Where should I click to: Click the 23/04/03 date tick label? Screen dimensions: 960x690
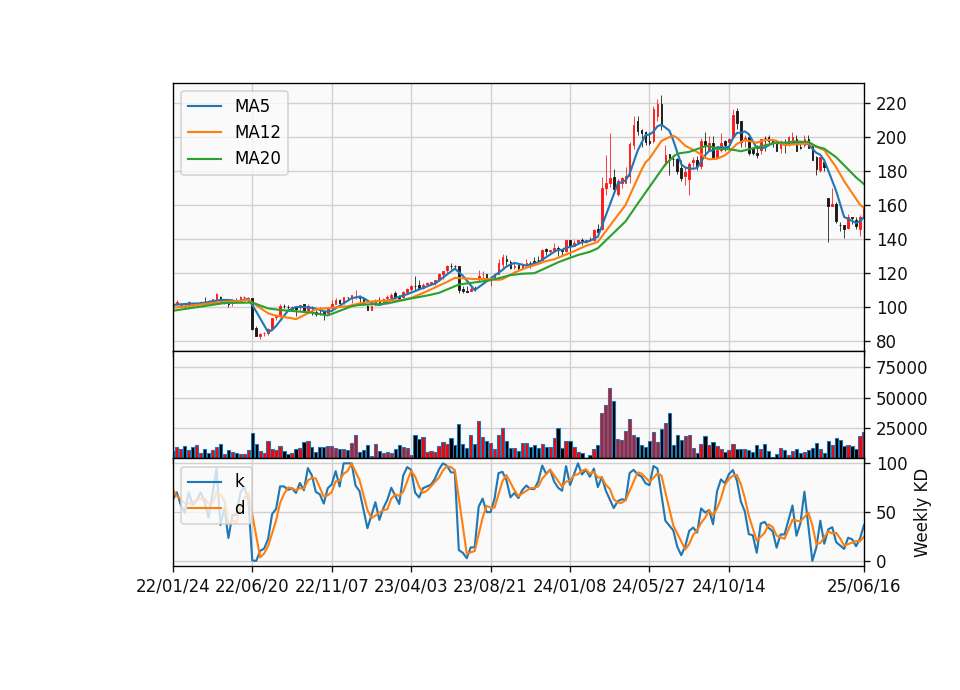click(411, 586)
